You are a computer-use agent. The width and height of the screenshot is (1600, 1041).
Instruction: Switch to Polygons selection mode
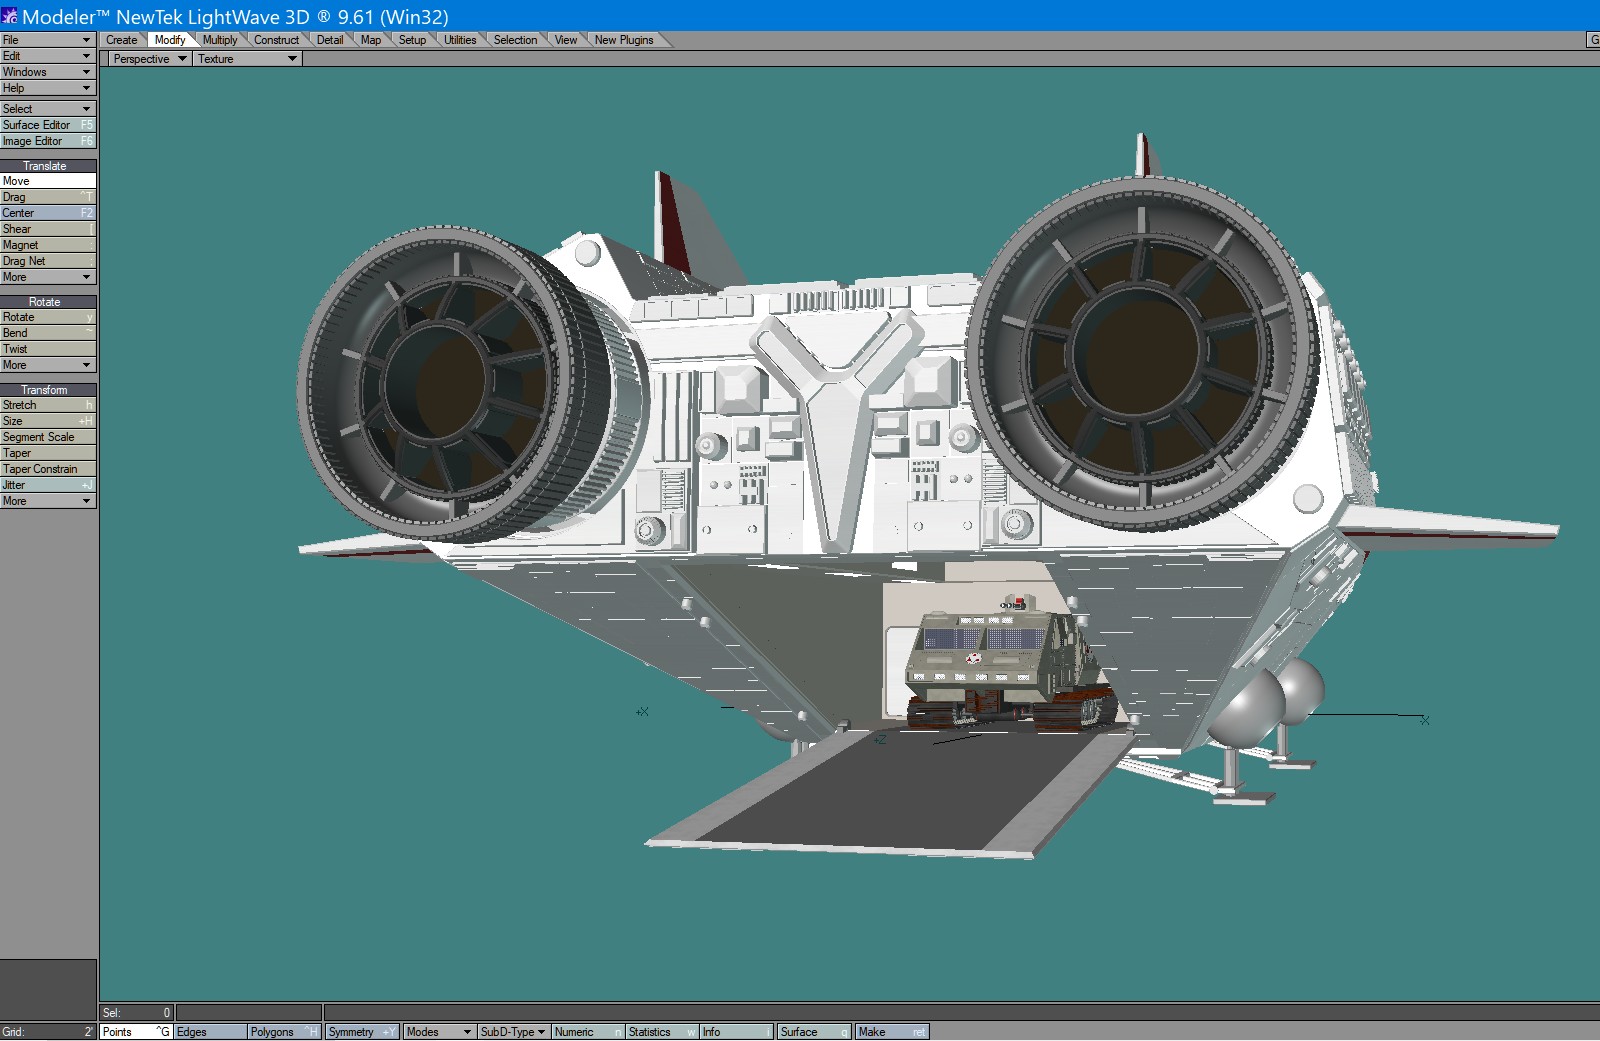tap(284, 1032)
